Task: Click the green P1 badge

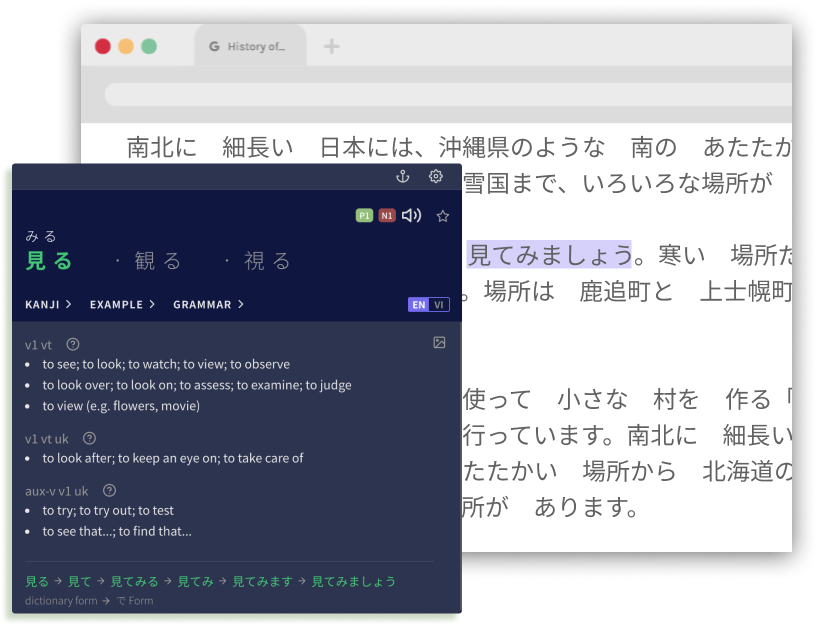Action: tap(364, 216)
